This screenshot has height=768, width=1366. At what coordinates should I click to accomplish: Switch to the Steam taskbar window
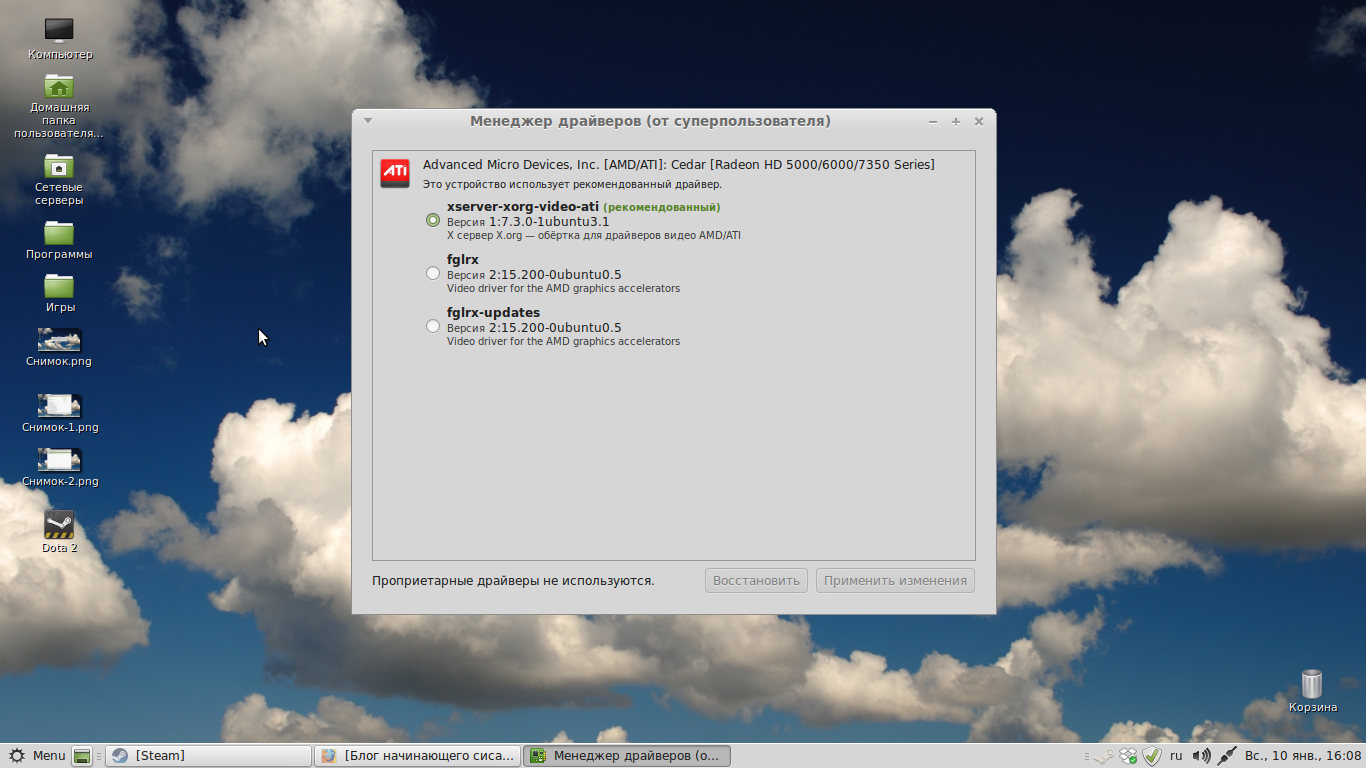click(x=208, y=756)
